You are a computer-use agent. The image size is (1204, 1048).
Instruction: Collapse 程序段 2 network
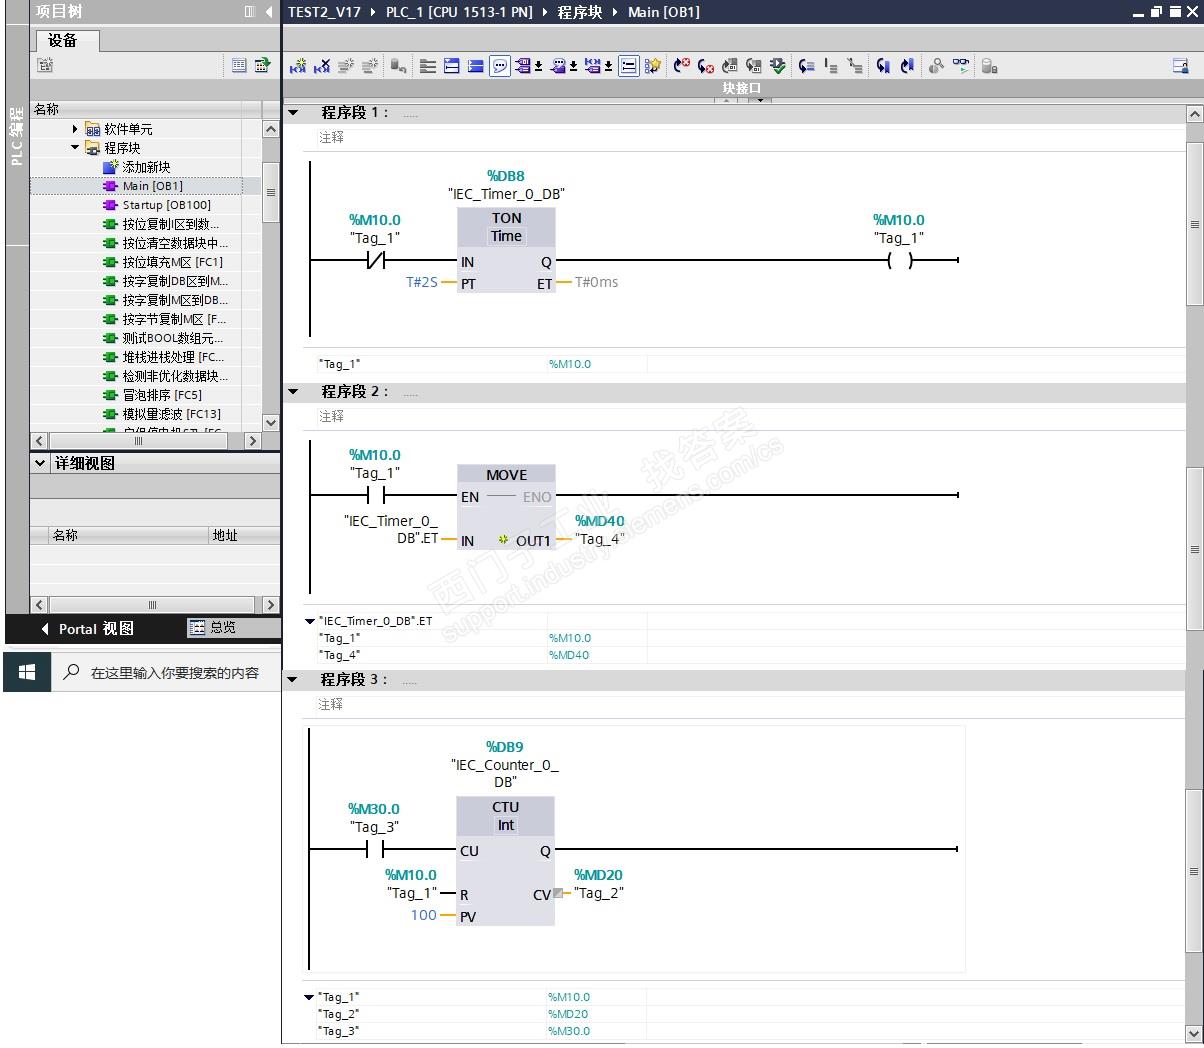pyautogui.click(x=293, y=391)
